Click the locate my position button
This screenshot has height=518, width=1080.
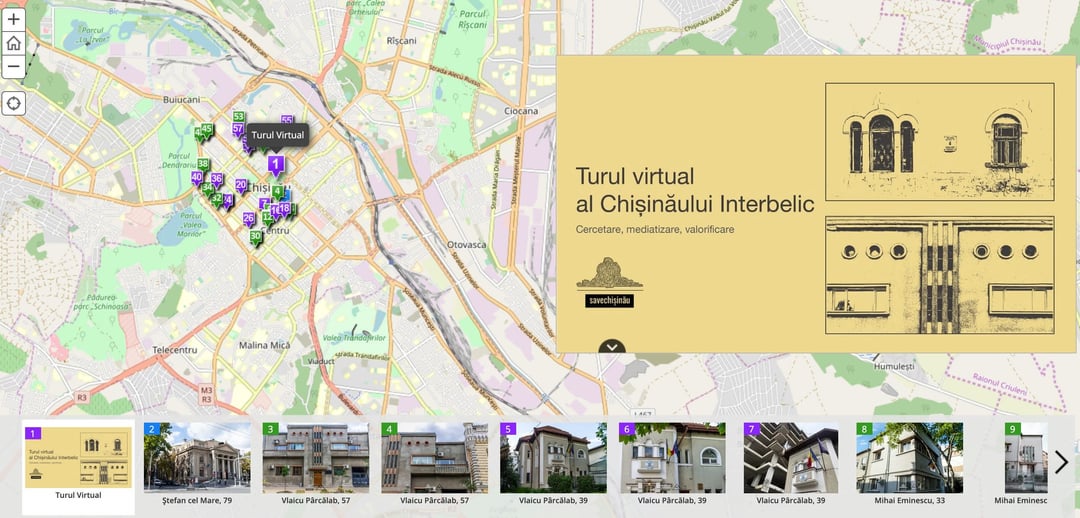pos(14,103)
